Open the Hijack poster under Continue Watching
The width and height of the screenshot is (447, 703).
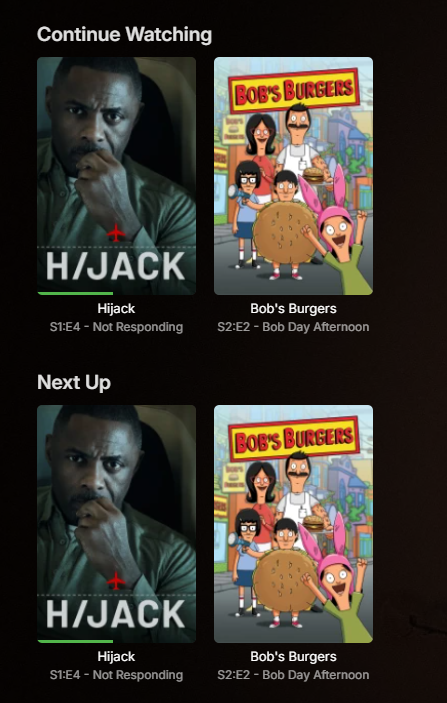[x=116, y=176]
